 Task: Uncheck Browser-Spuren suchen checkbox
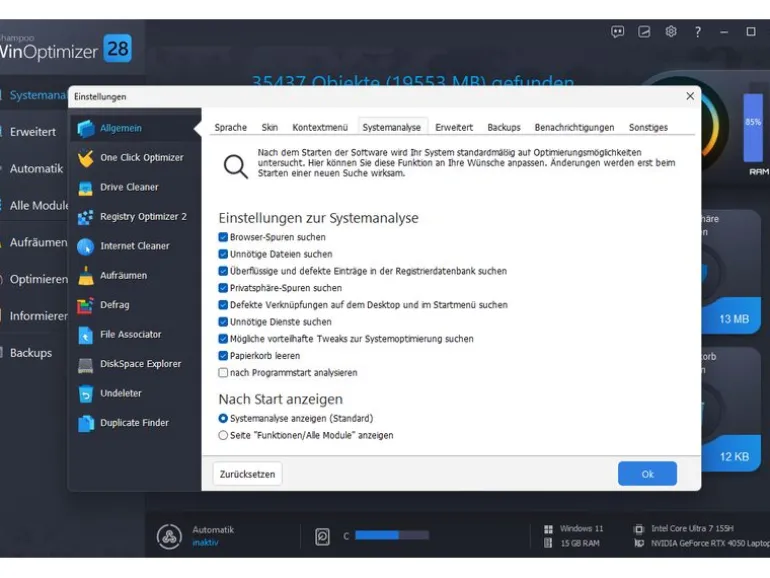223,237
